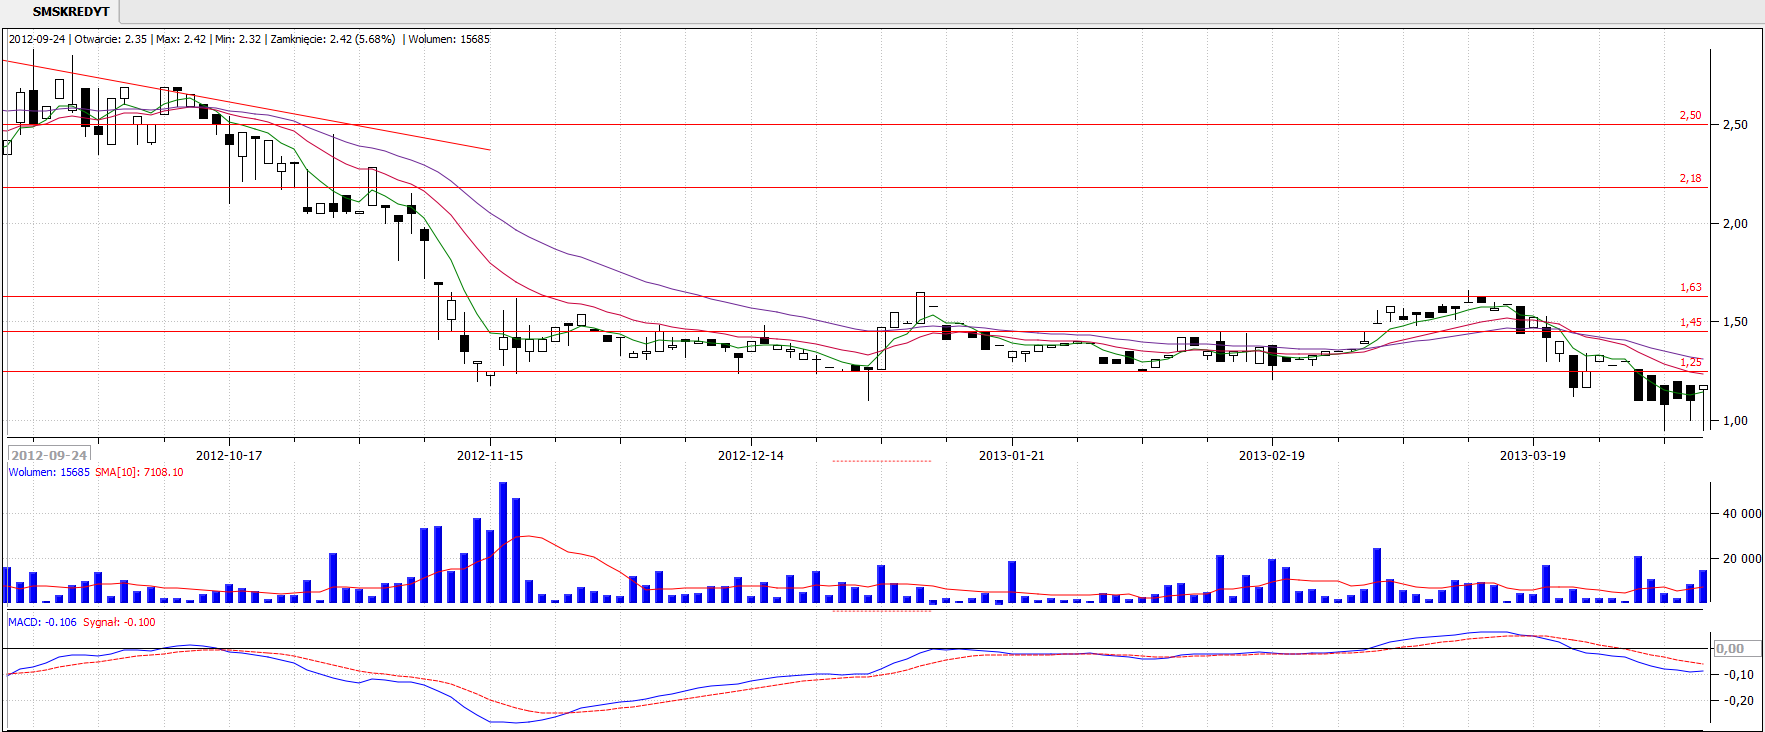Click the red 2,50 horizontal level label

pos(1690,116)
